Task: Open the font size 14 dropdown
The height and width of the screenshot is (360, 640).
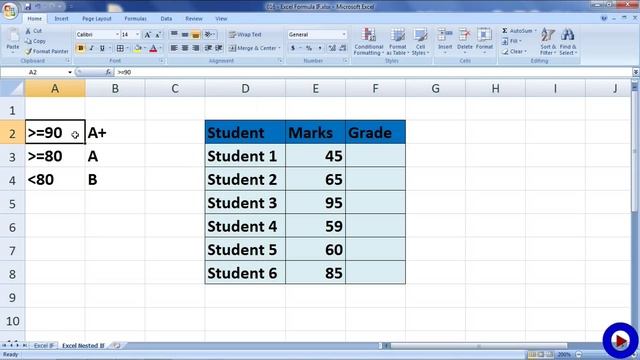Action: (138, 35)
